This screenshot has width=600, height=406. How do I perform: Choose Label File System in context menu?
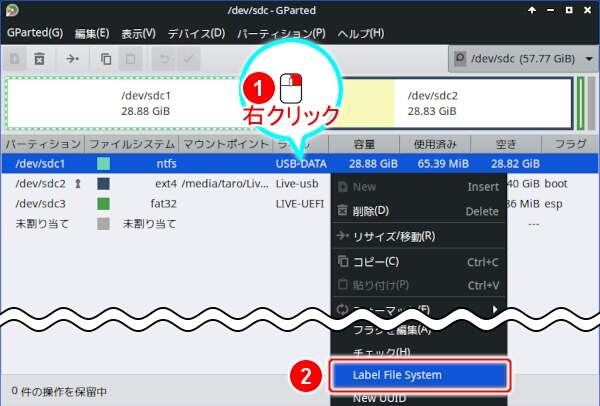coord(419,375)
